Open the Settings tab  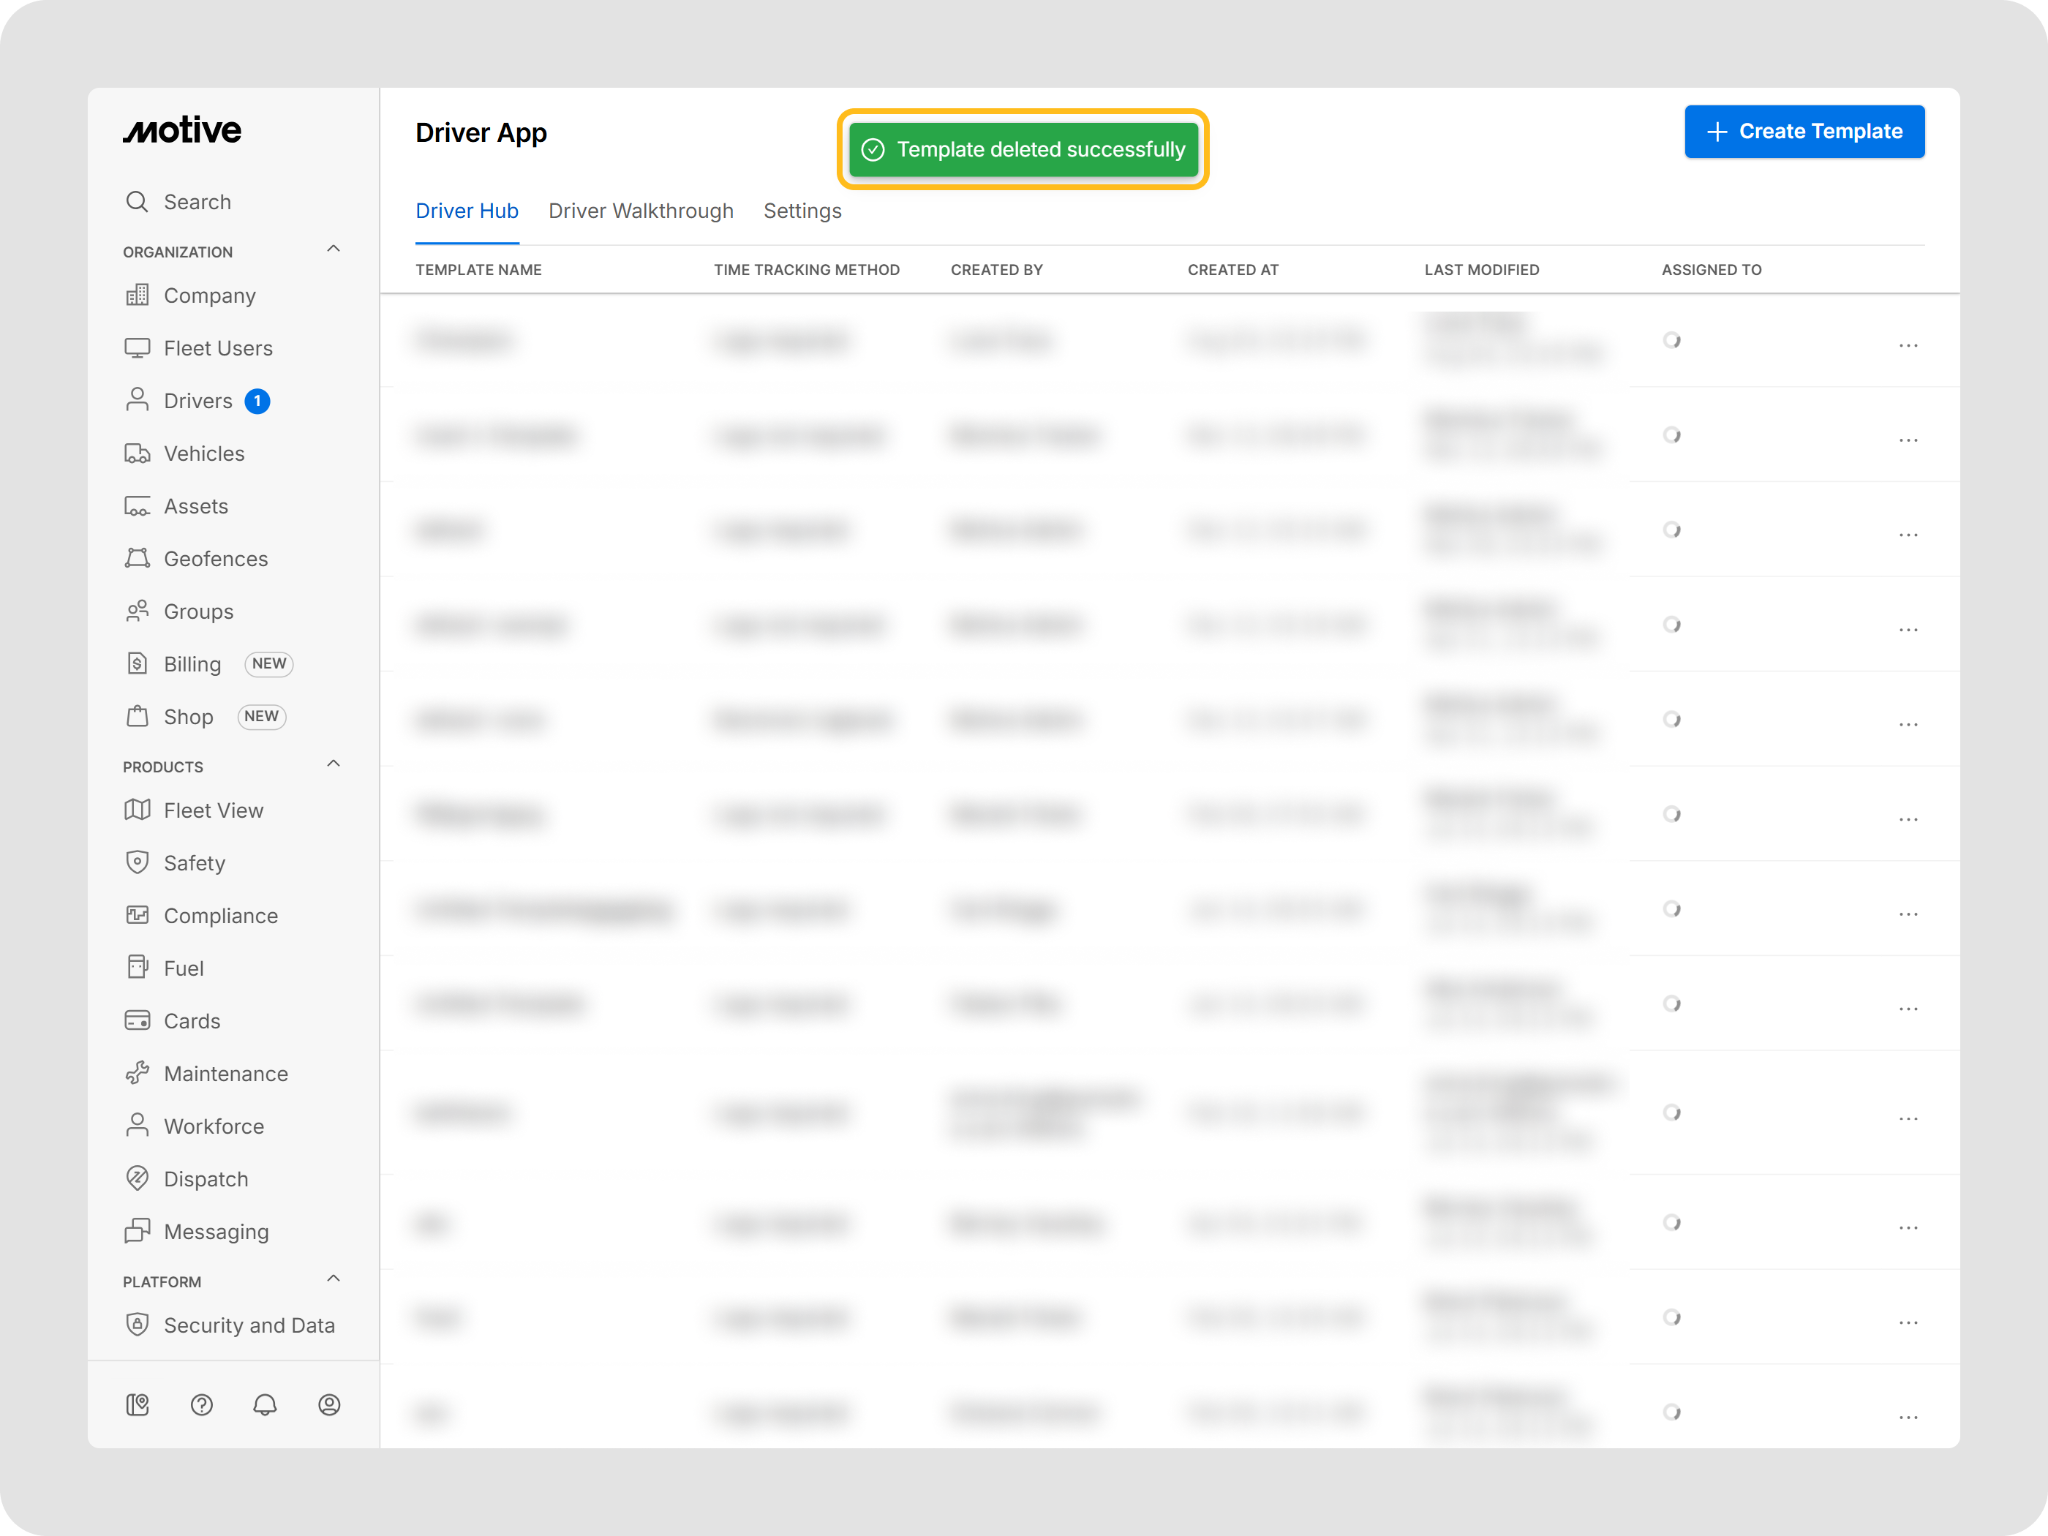(802, 211)
